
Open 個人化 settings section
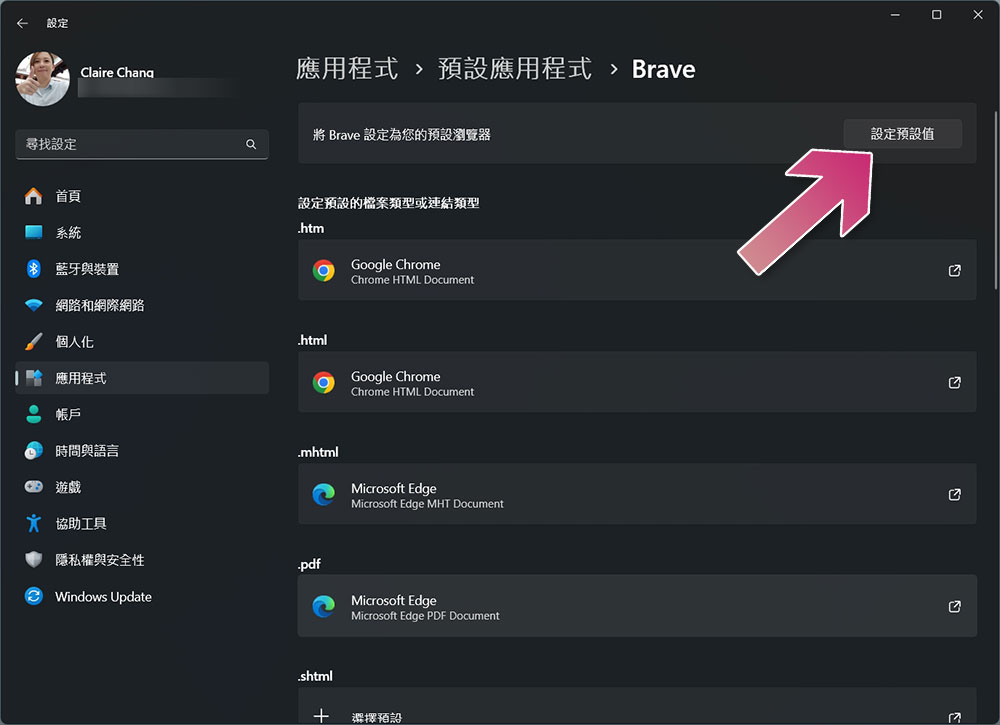[142, 341]
